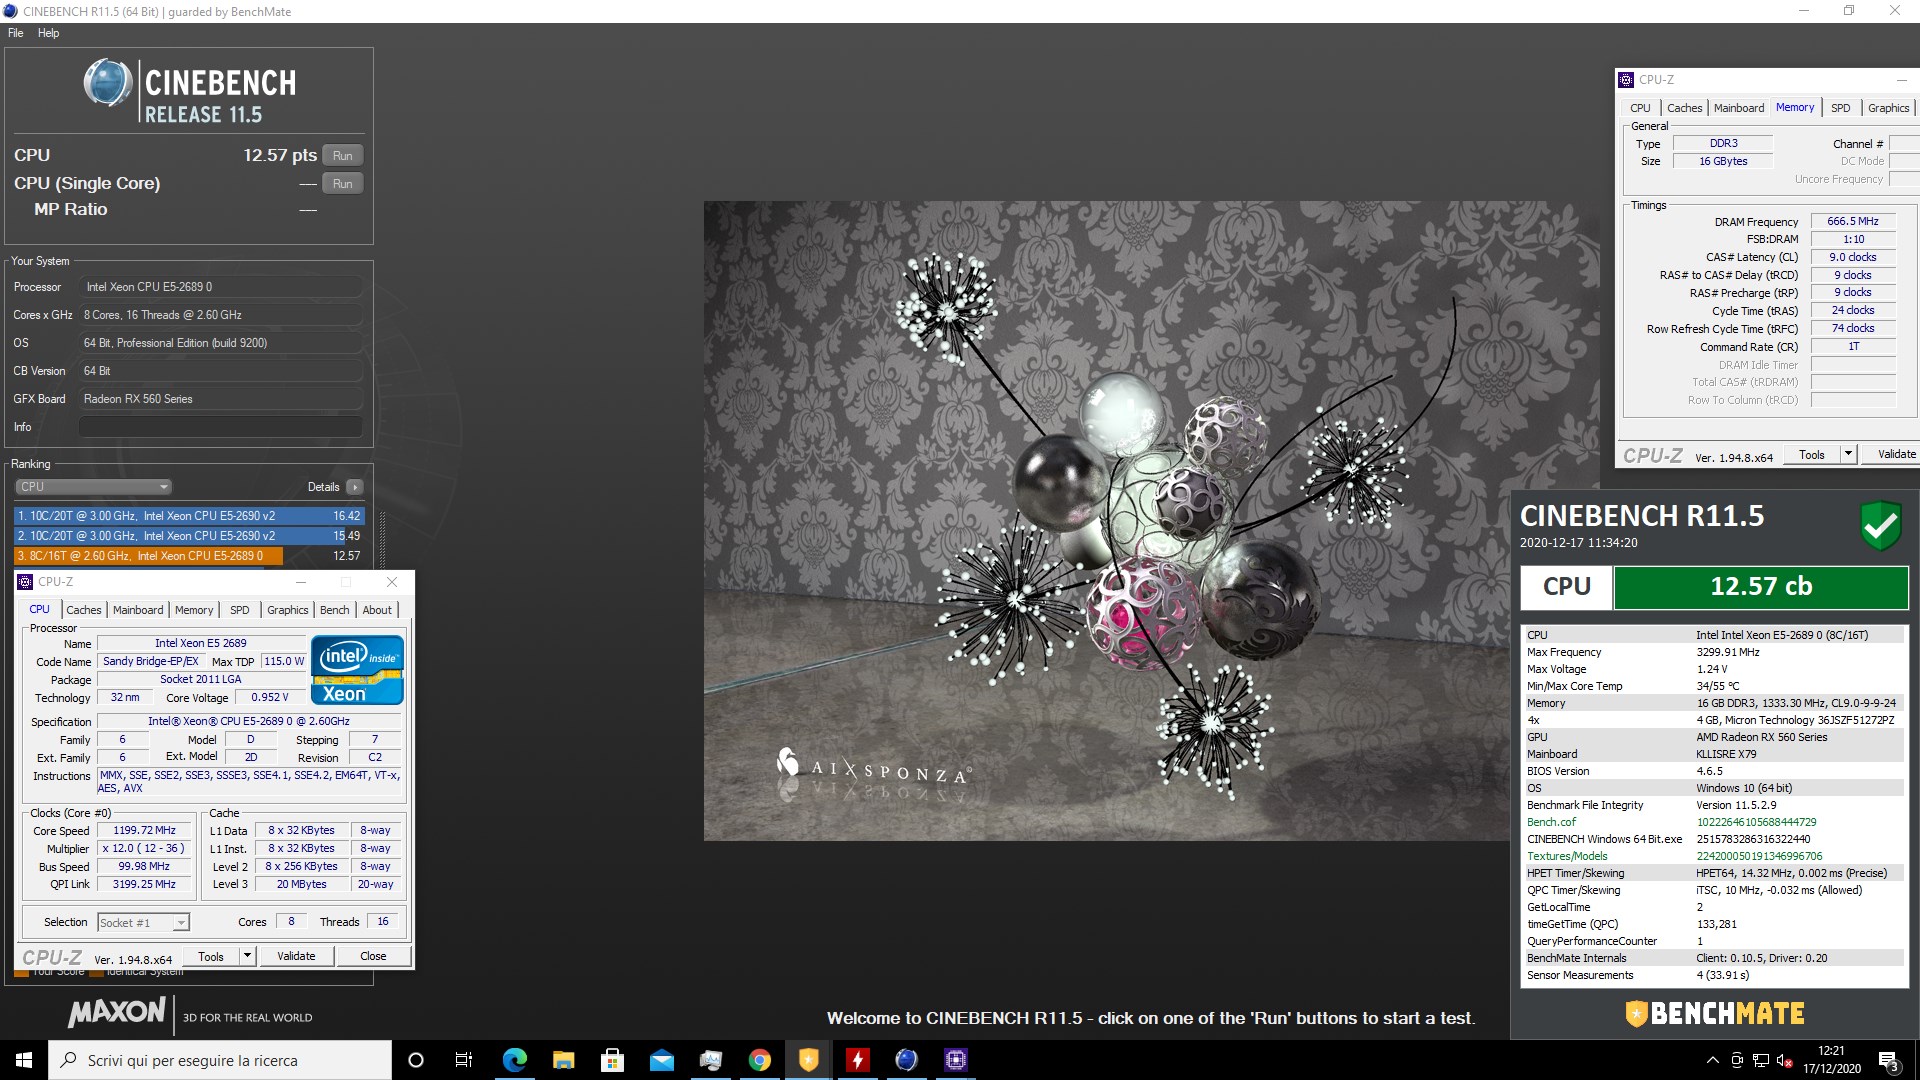This screenshot has height=1080, width=1920.
Task: Switch to SPD tab in lower CPU-Z window
Action: [240, 610]
